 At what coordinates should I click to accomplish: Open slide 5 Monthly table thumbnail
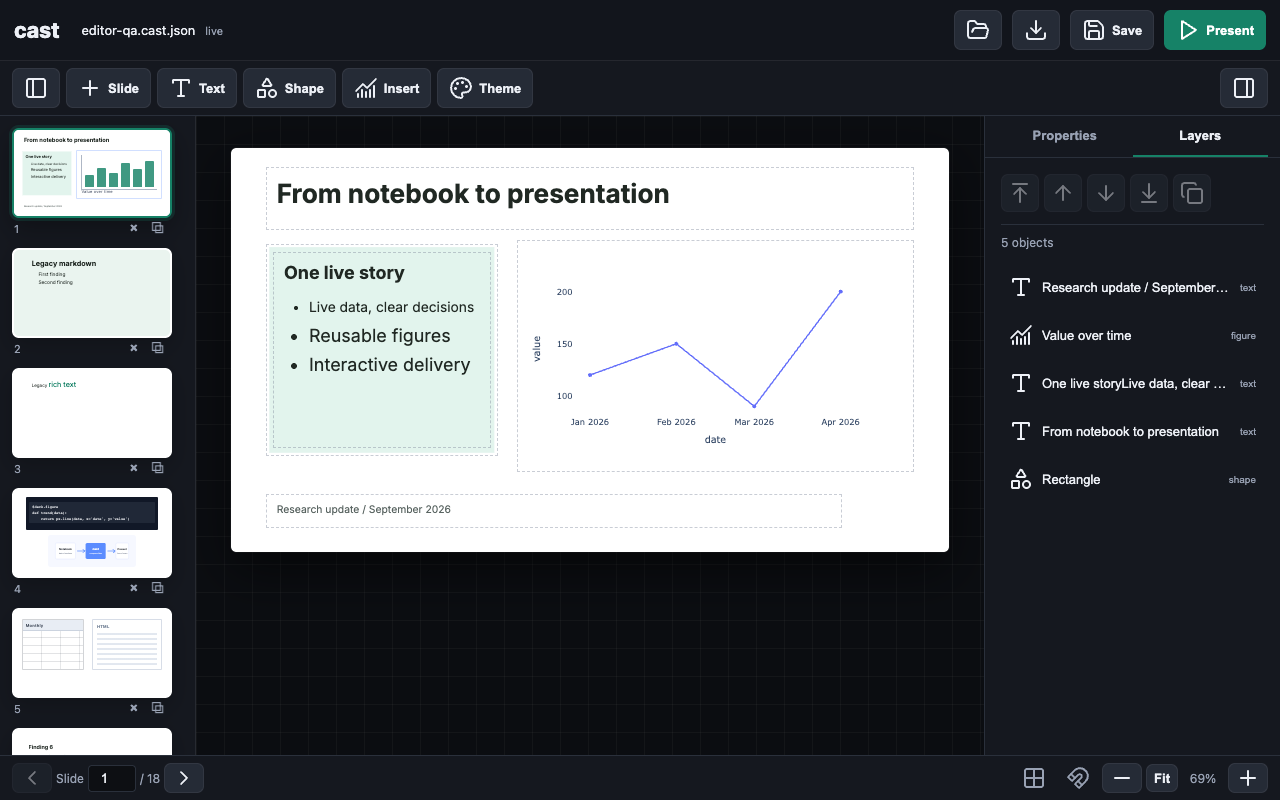click(x=92, y=653)
